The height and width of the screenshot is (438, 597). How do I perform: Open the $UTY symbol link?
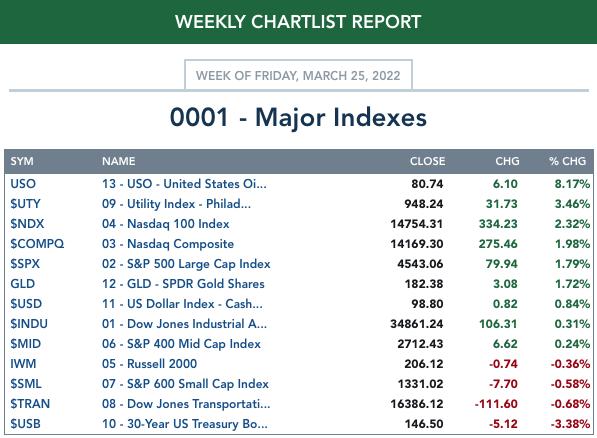[25, 204]
